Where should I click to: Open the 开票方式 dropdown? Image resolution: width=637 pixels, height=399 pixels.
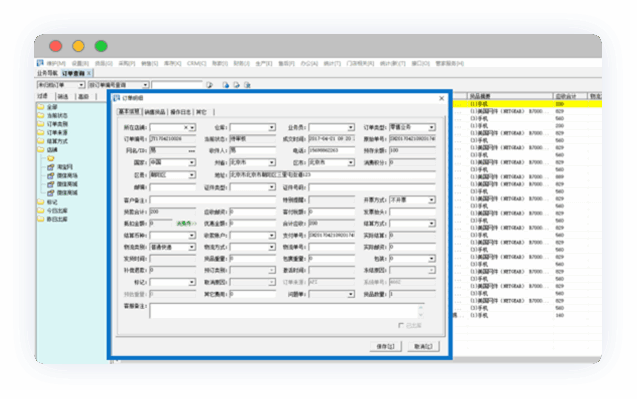point(431,200)
